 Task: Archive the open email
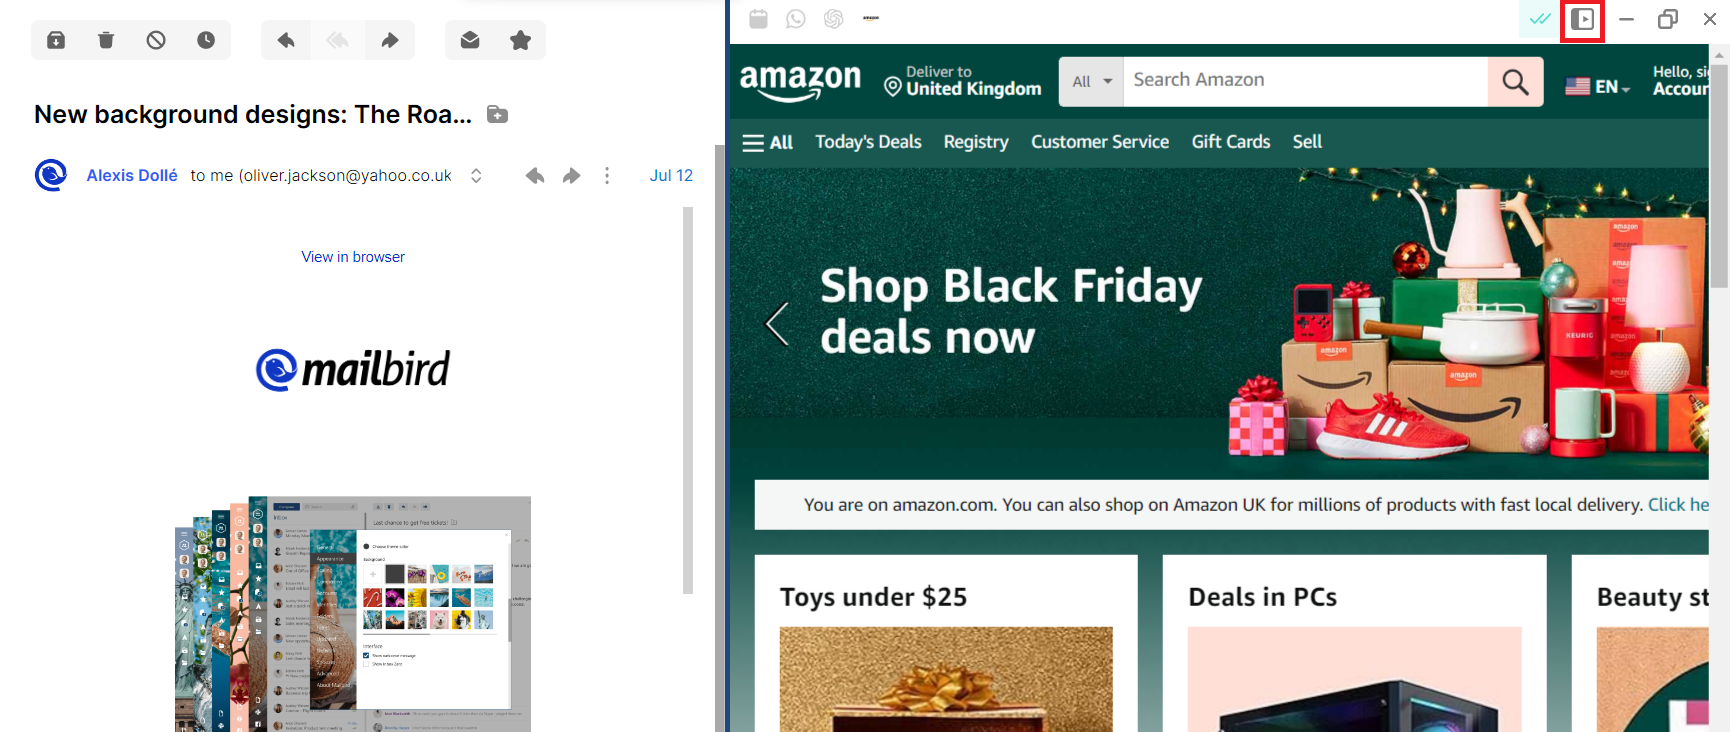click(56, 40)
